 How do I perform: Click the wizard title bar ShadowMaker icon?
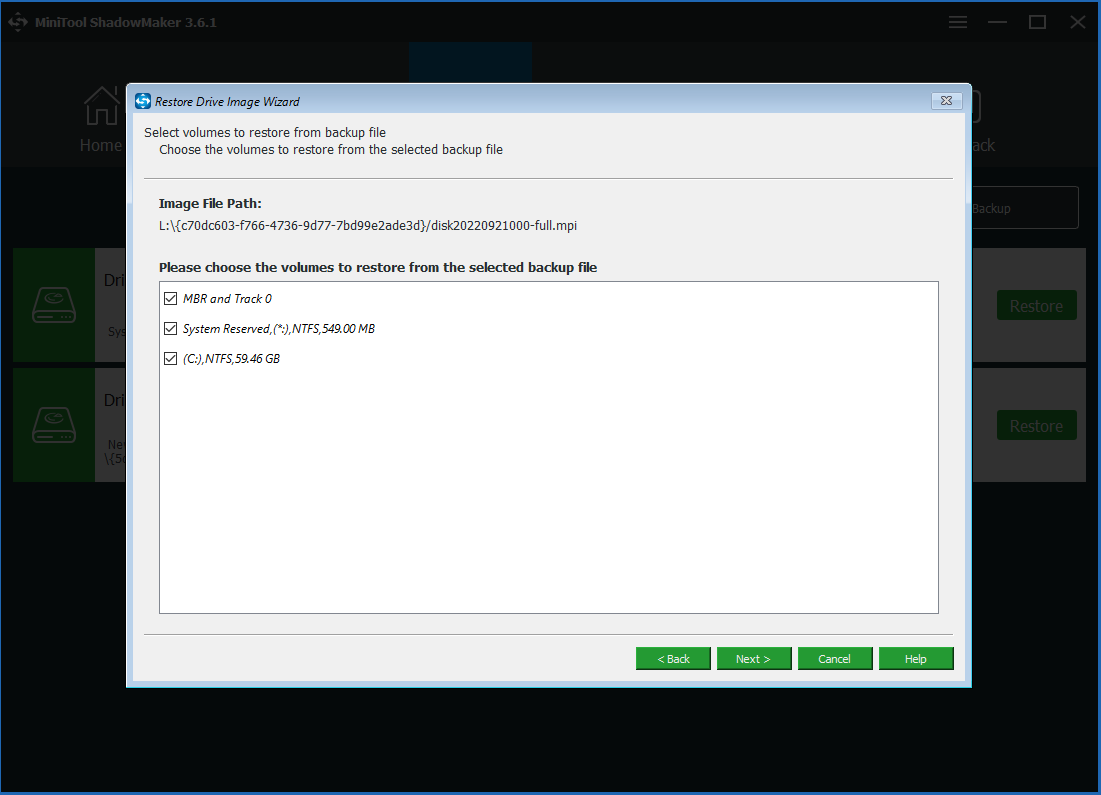(x=141, y=101)
